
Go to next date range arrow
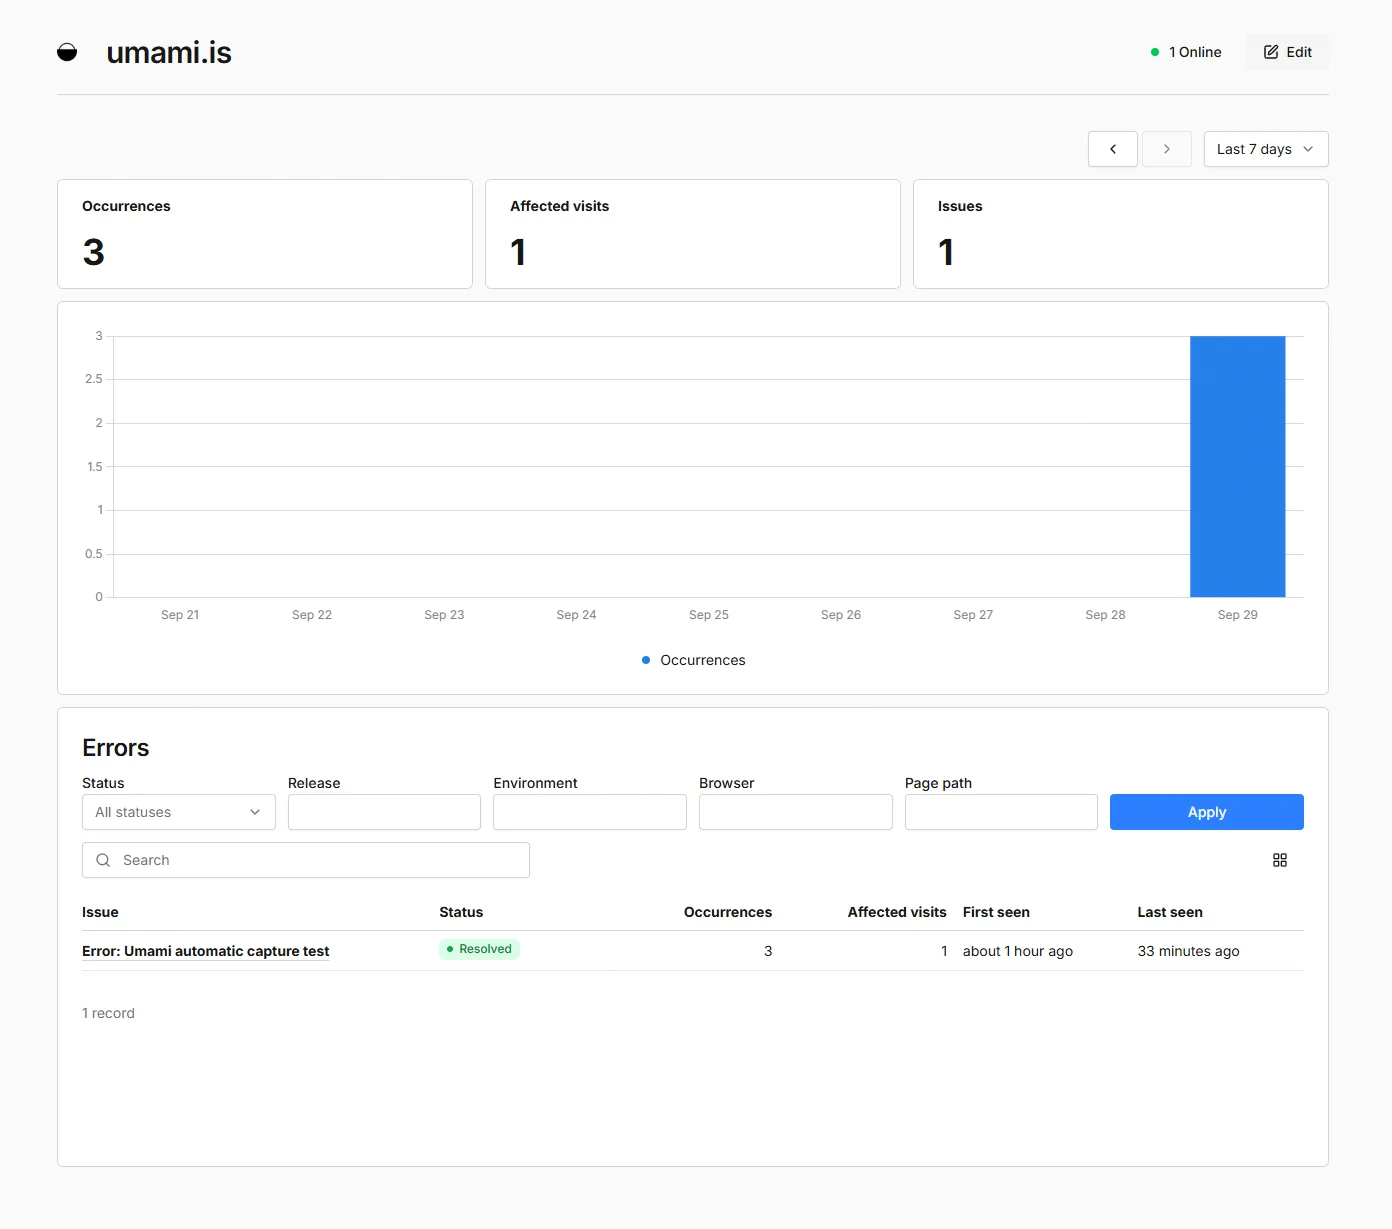pyautogui.click(x=1167, y=149)
